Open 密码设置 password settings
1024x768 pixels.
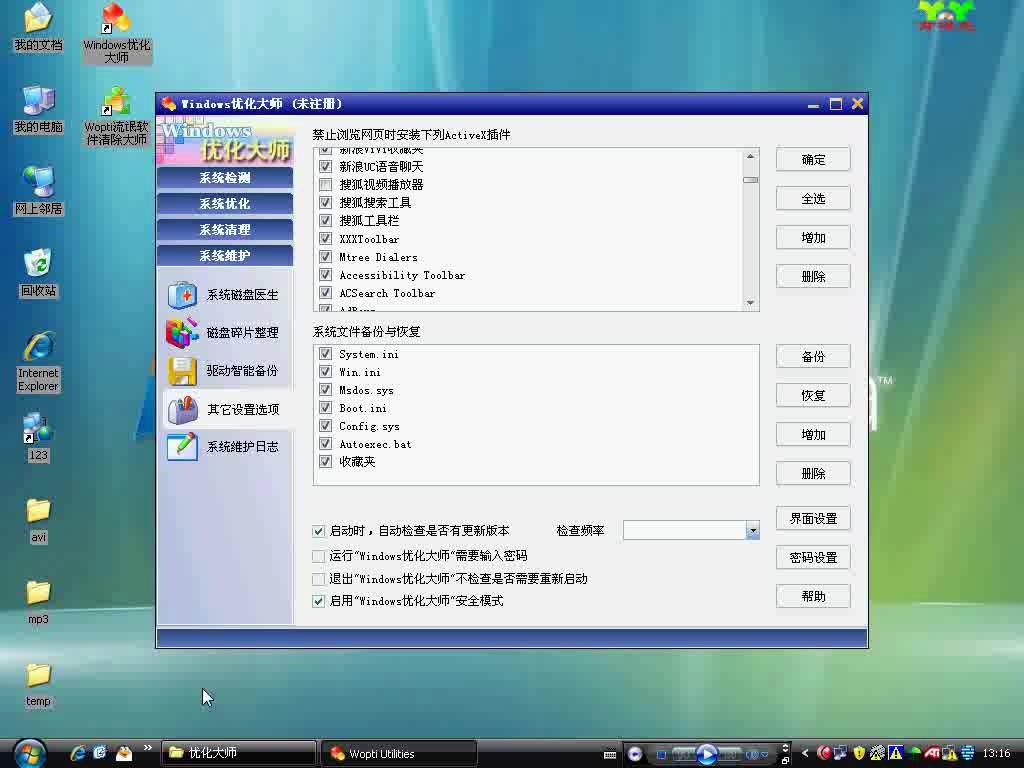click(813, 558)
